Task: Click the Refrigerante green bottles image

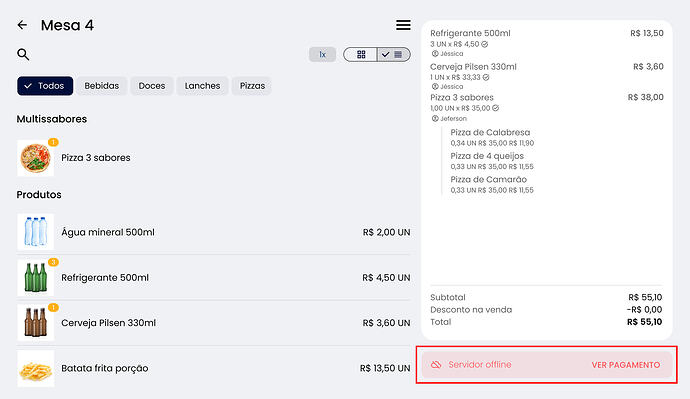Action: point(36,278)
